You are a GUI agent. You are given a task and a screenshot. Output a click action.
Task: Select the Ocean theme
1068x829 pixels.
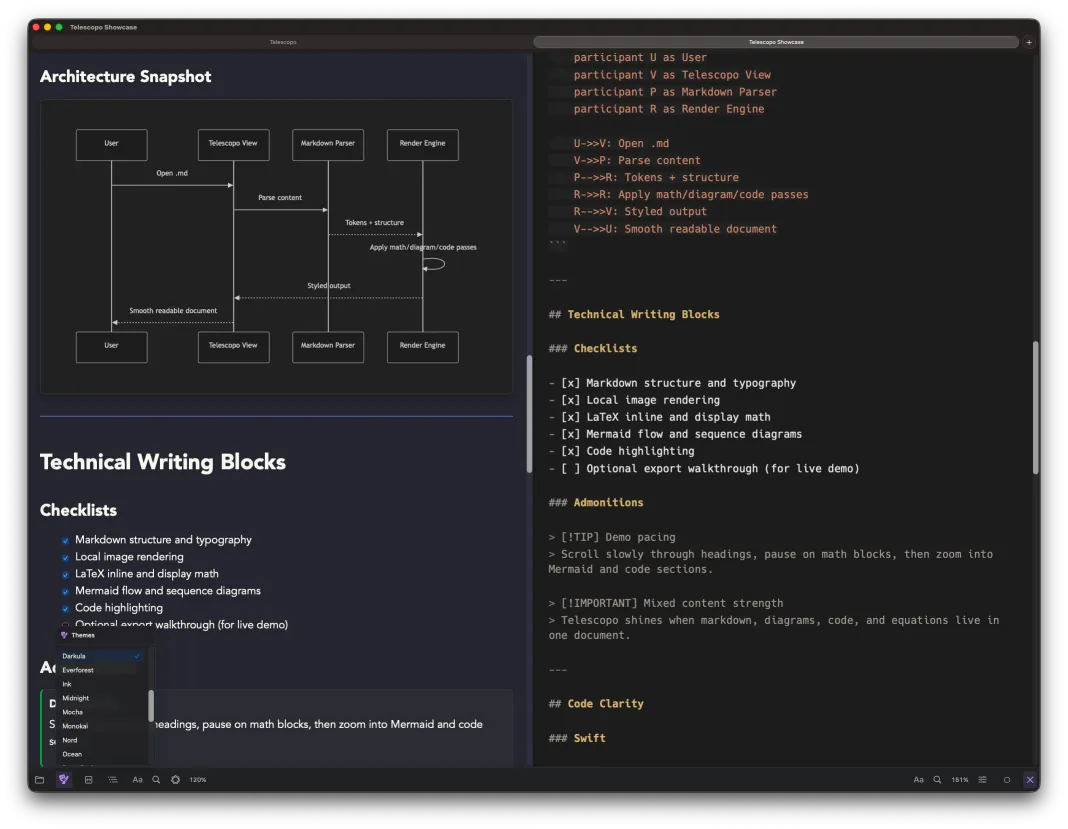coord(101,754)
